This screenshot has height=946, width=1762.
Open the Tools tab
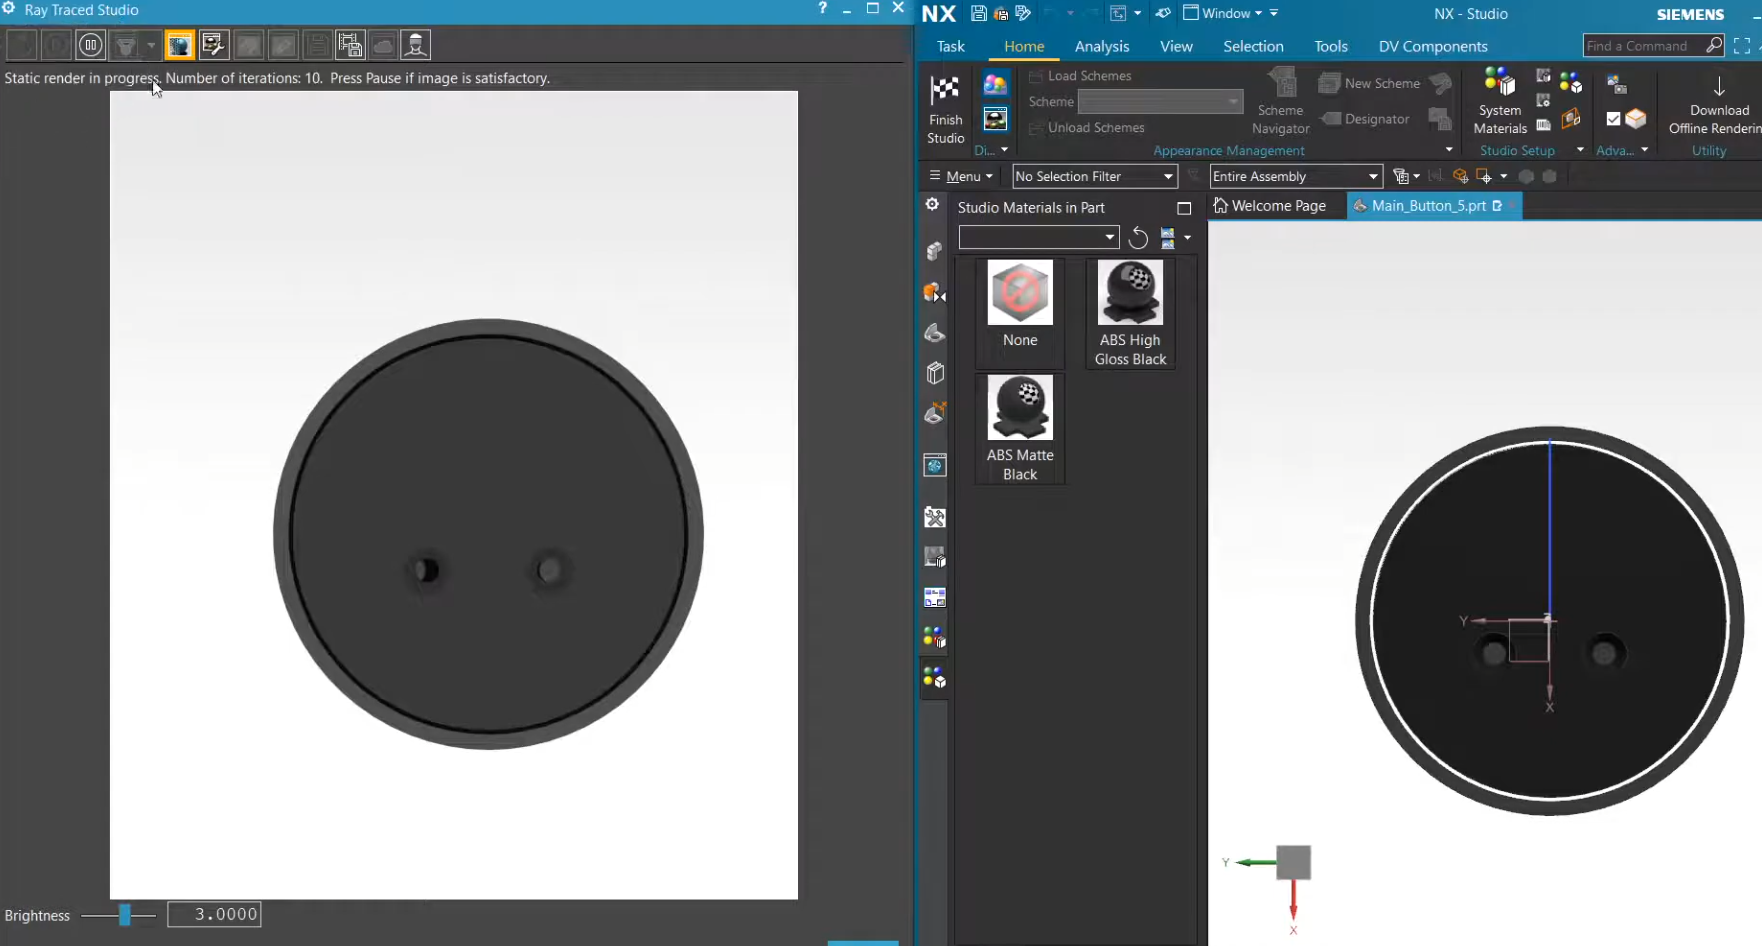click(1331, 46)
